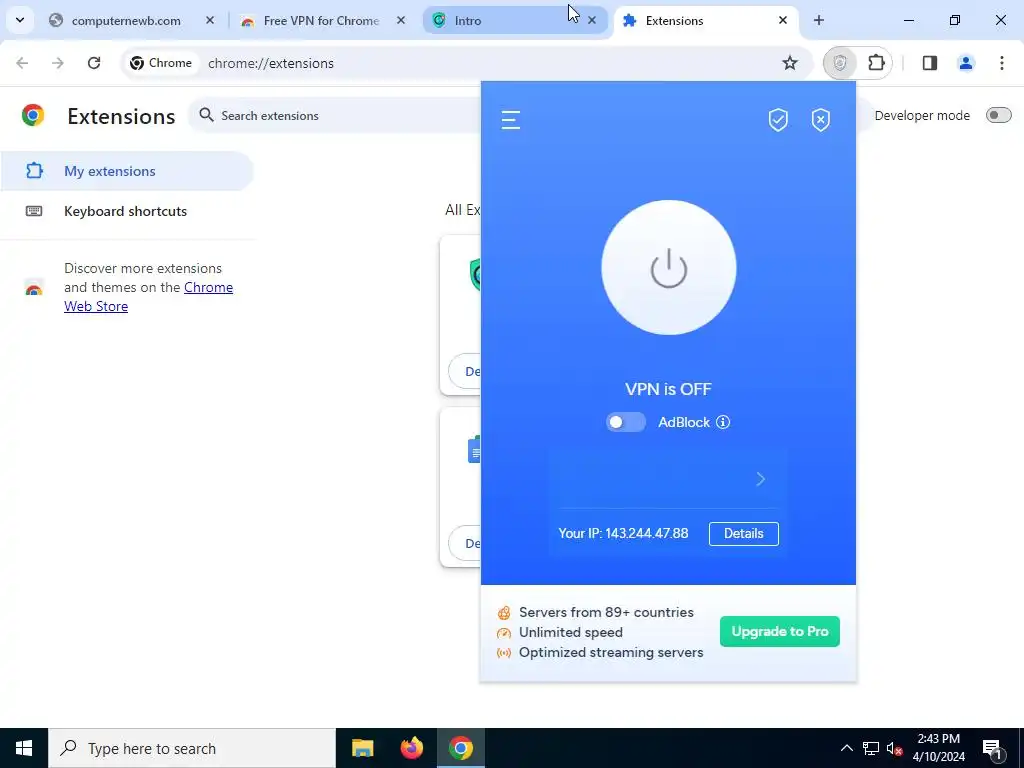Click the shield X icon in VPN popup
Image resolution: width=1024 pixels, height=768 pixels.
(821, 120)
